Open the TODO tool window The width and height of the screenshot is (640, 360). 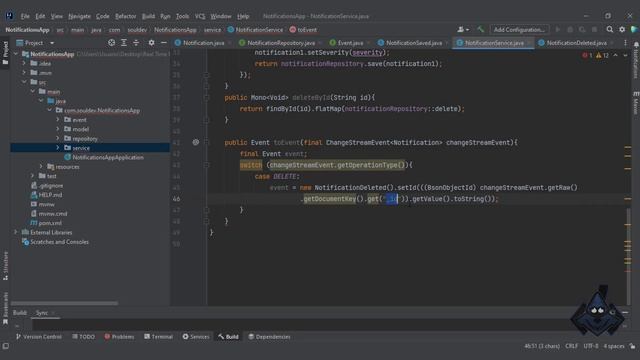pos(84,337)
